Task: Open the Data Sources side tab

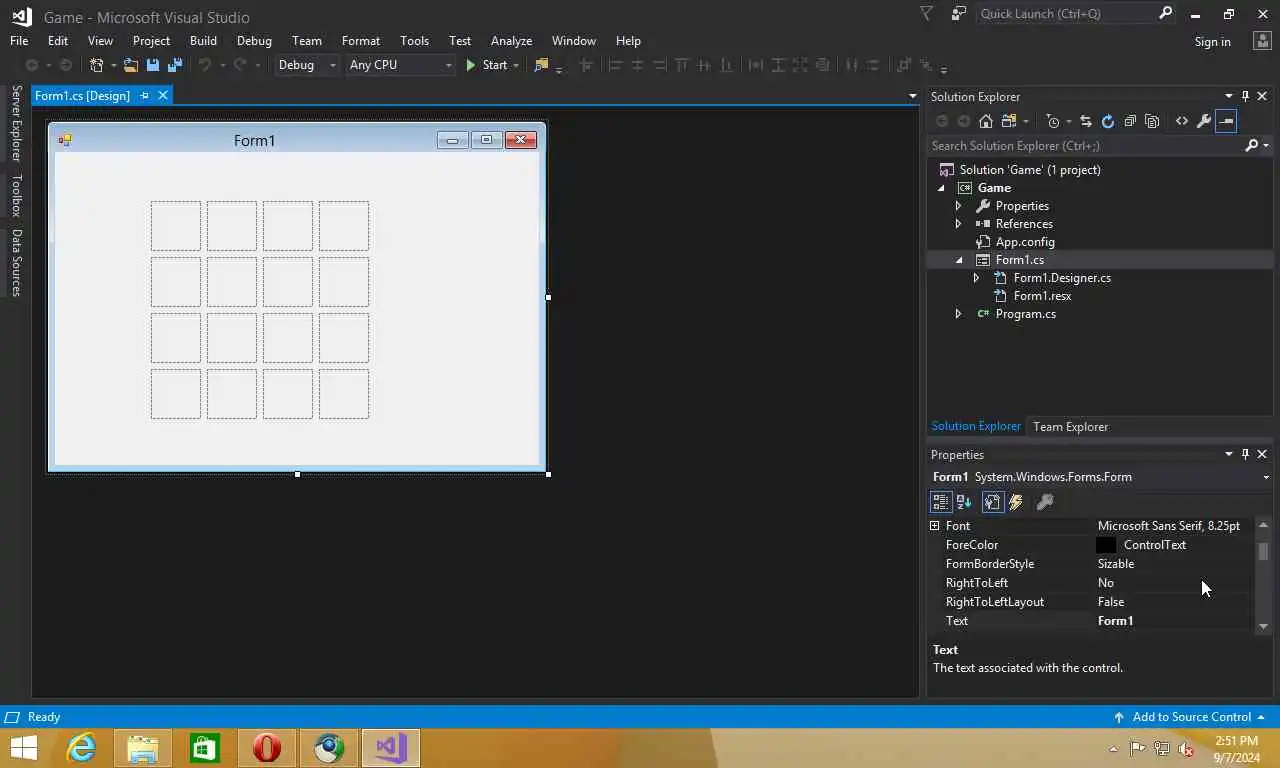Action: click(16, 263)
